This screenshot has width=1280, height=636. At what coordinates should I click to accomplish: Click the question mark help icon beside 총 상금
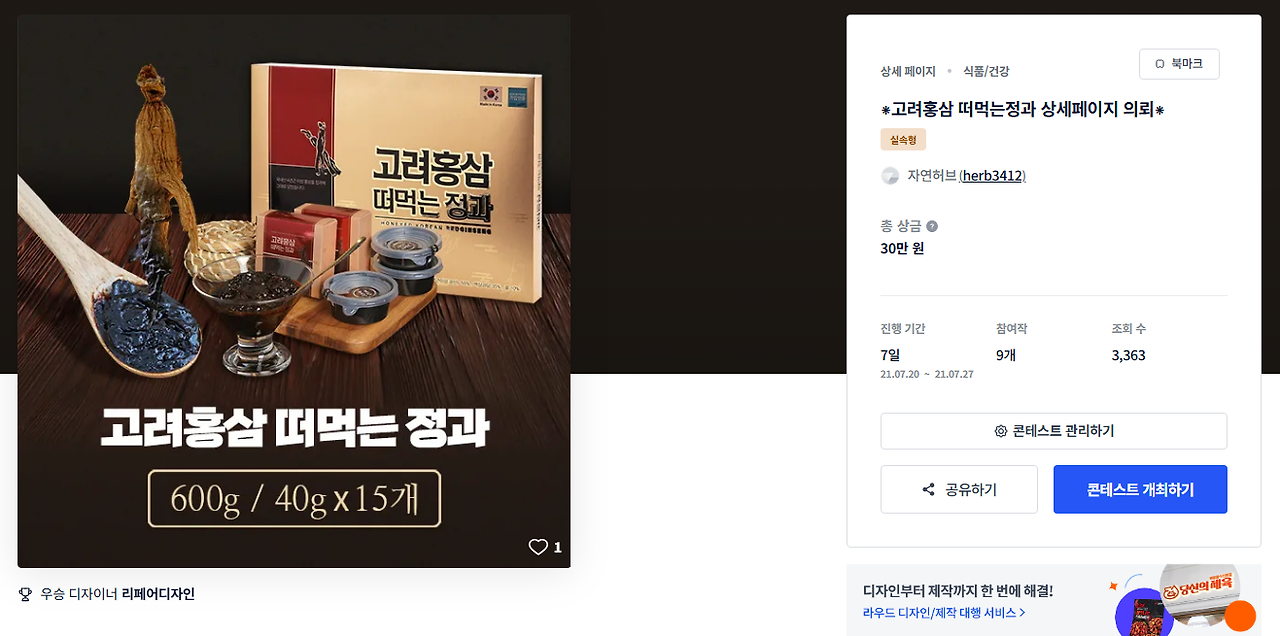932,226
